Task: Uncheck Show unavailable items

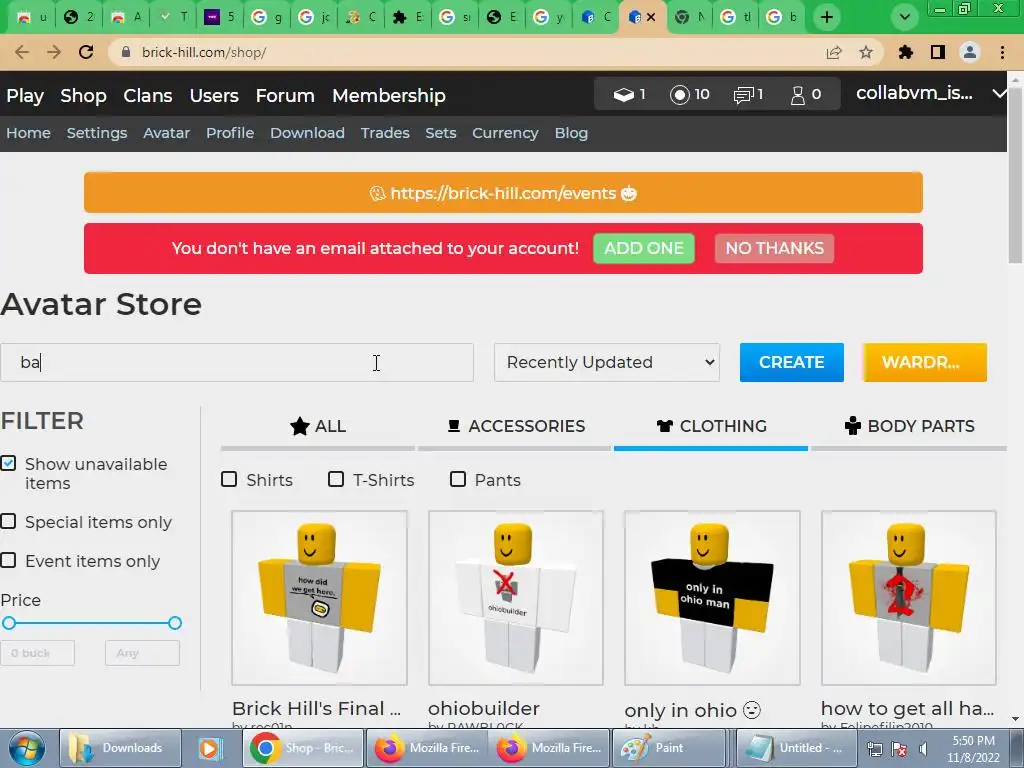Action: (x=8, y=464)
